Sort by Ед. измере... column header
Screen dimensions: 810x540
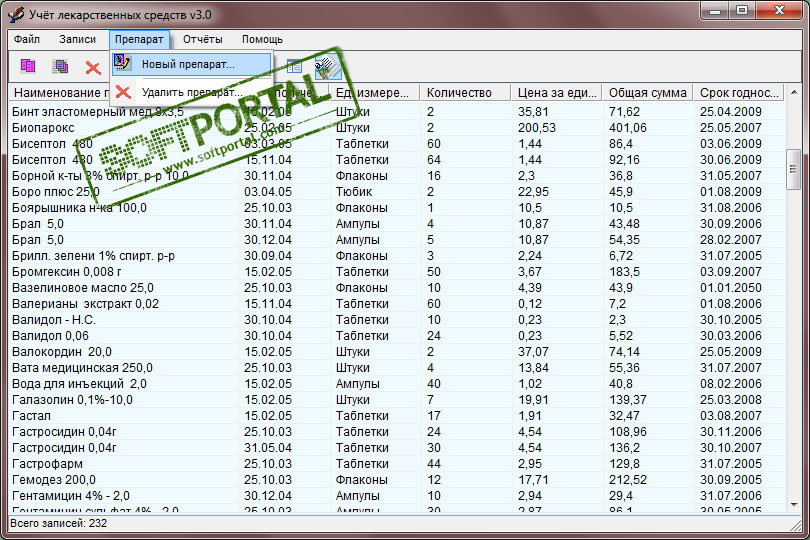click(376, 92)
